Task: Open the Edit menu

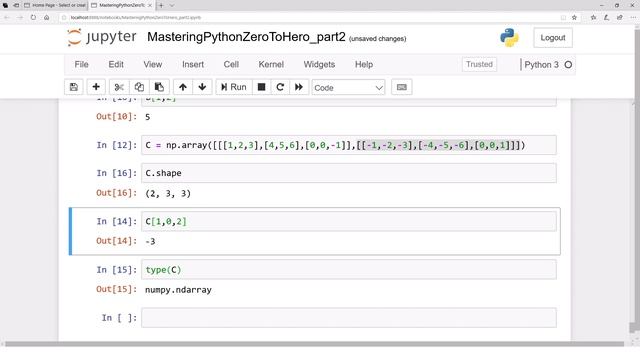Action: coord(116,64)
